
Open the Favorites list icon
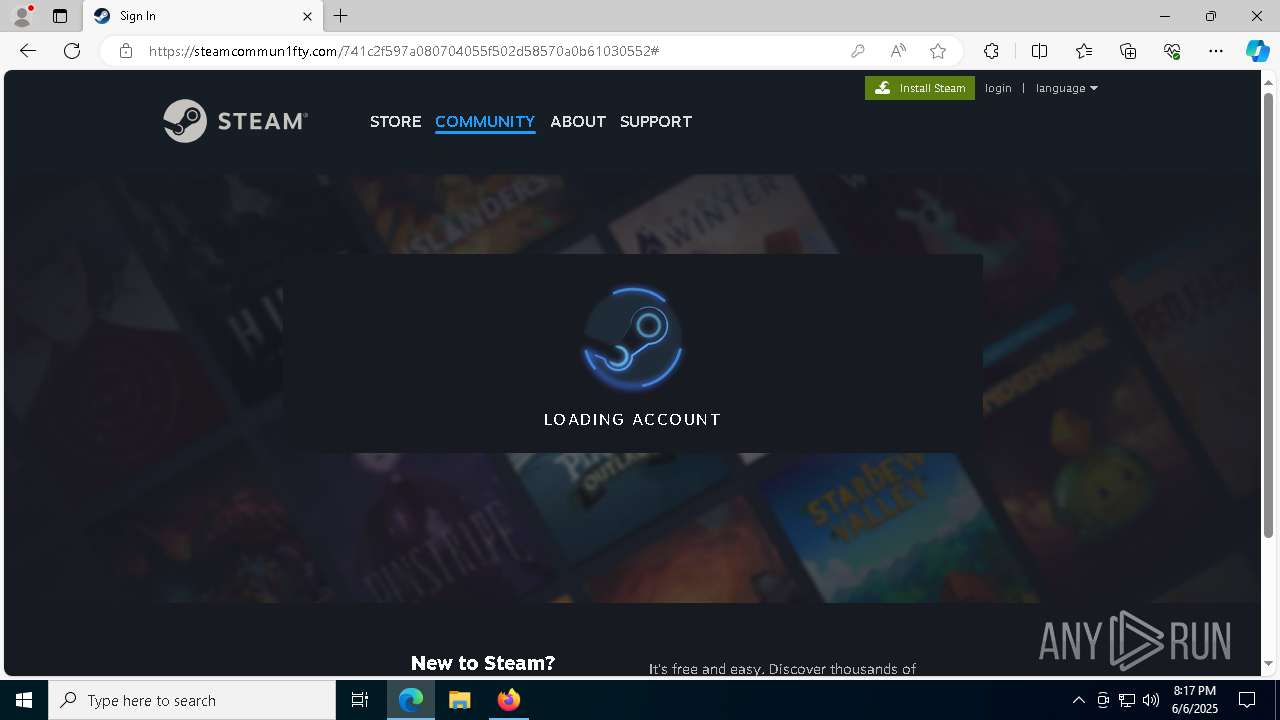(x=1084, y=51)
